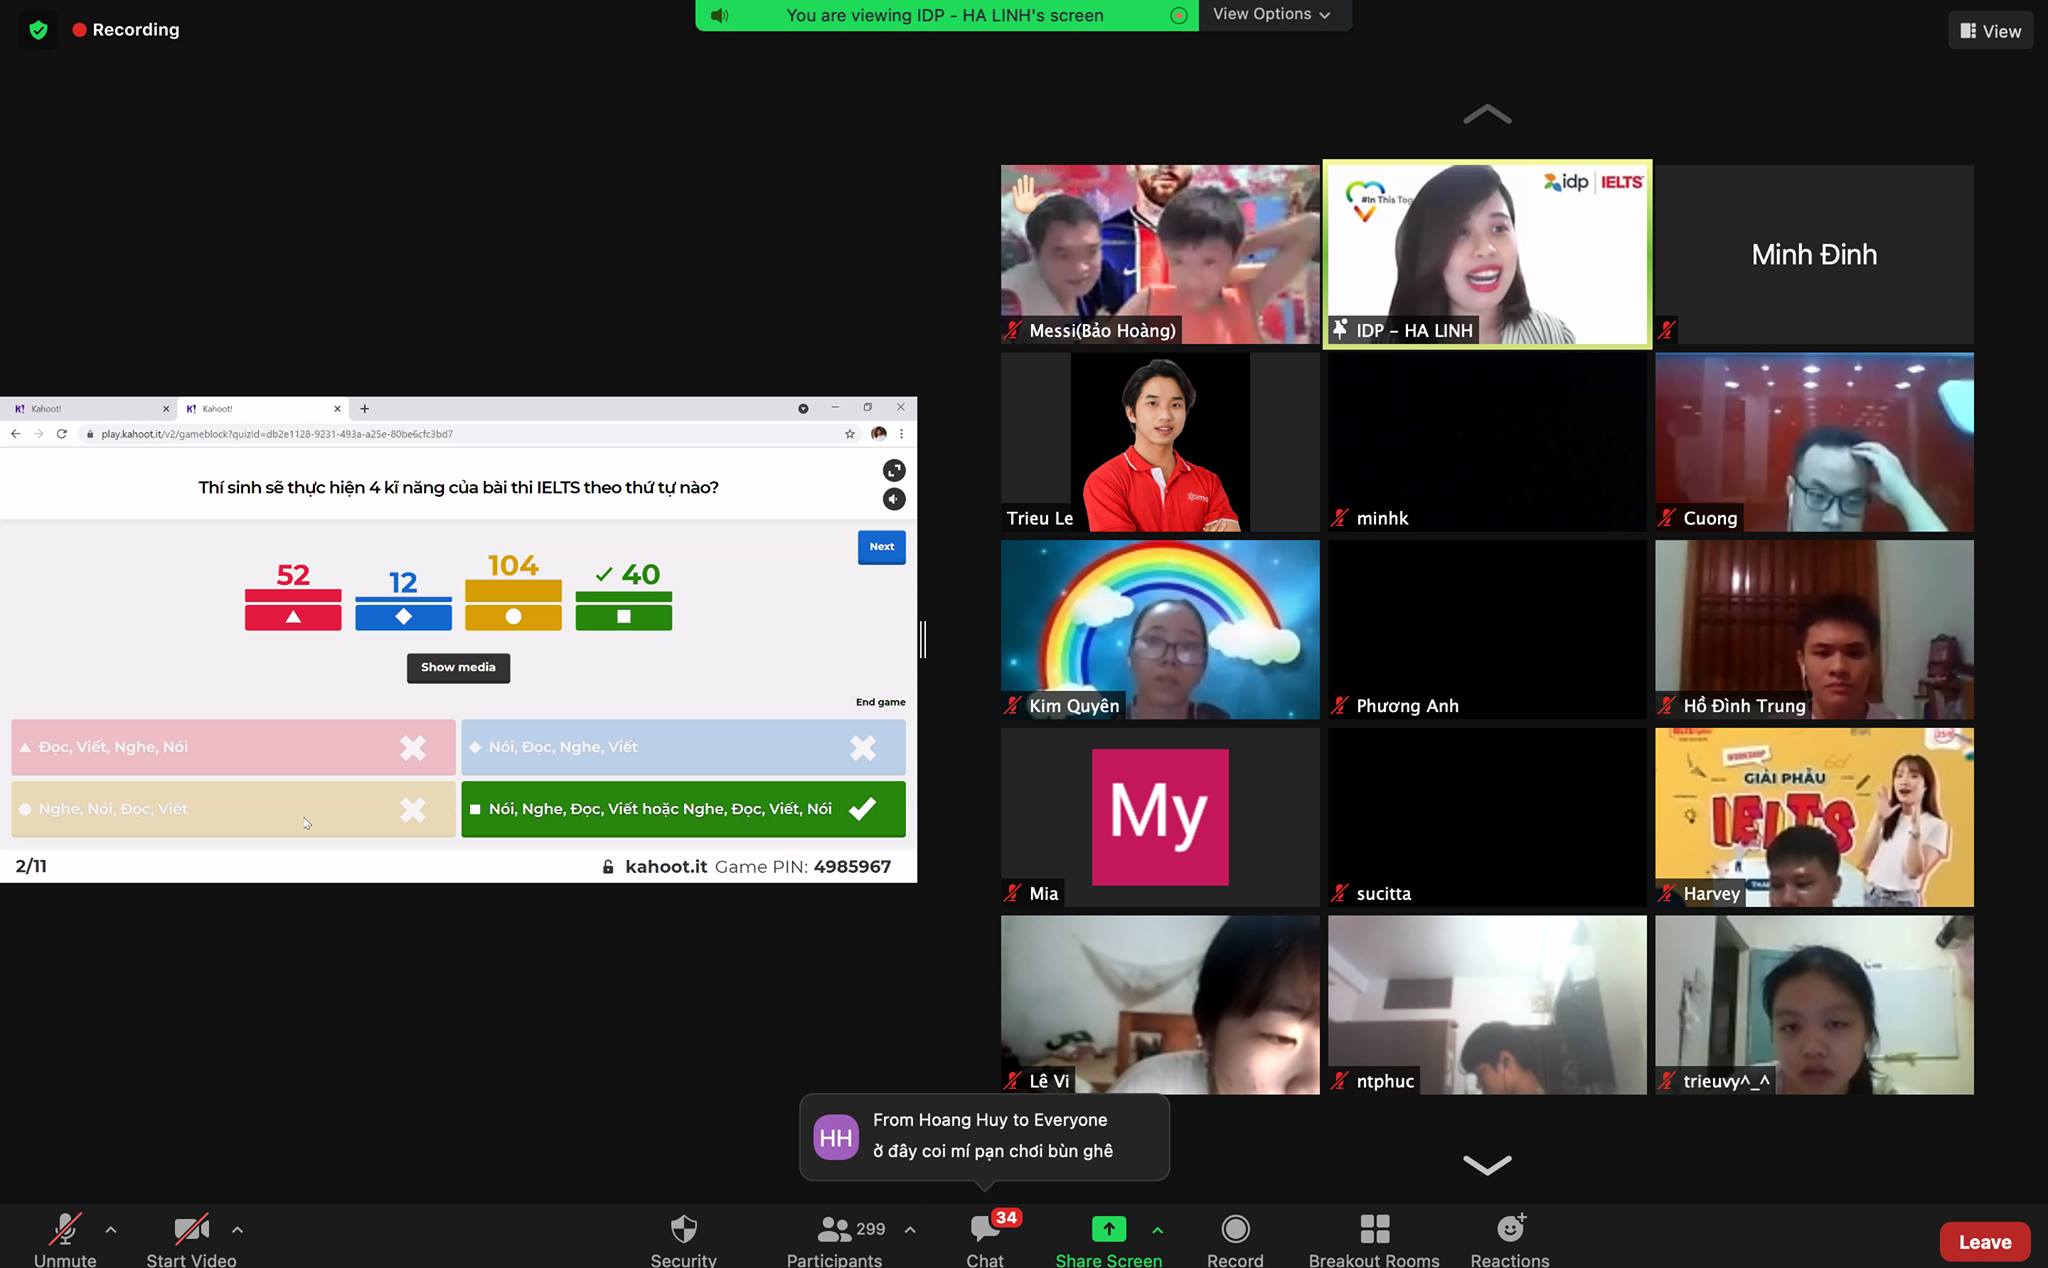Toggle Kahoot sound speaker icon
Viewport: 2048px width, 1268px height.
point(894,499)
